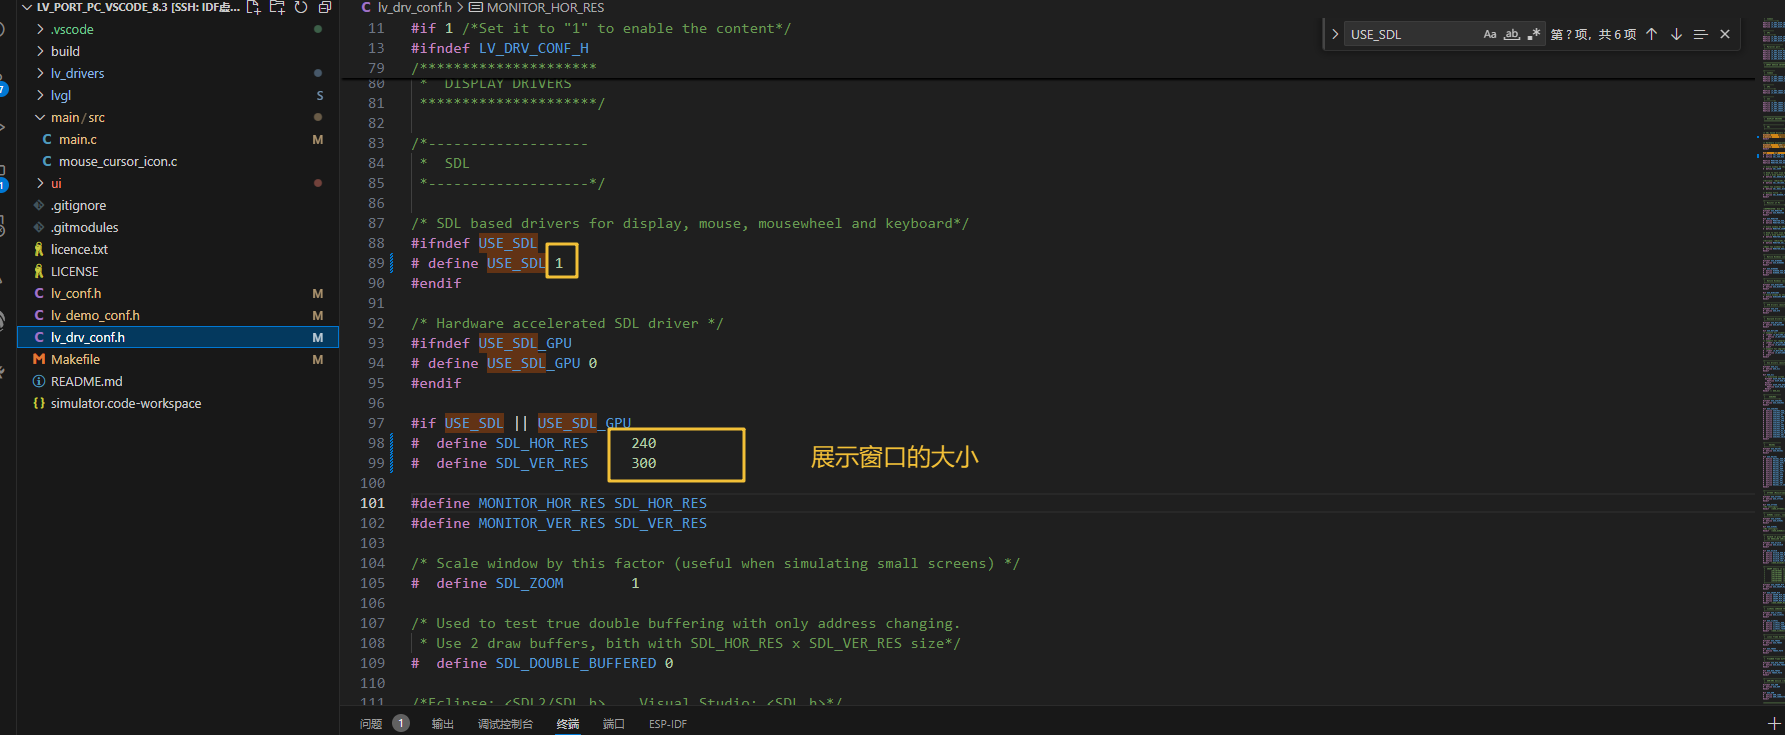Open licence.txt file
This screenshot has width=1785, height=735.
[x=178, y=249]
